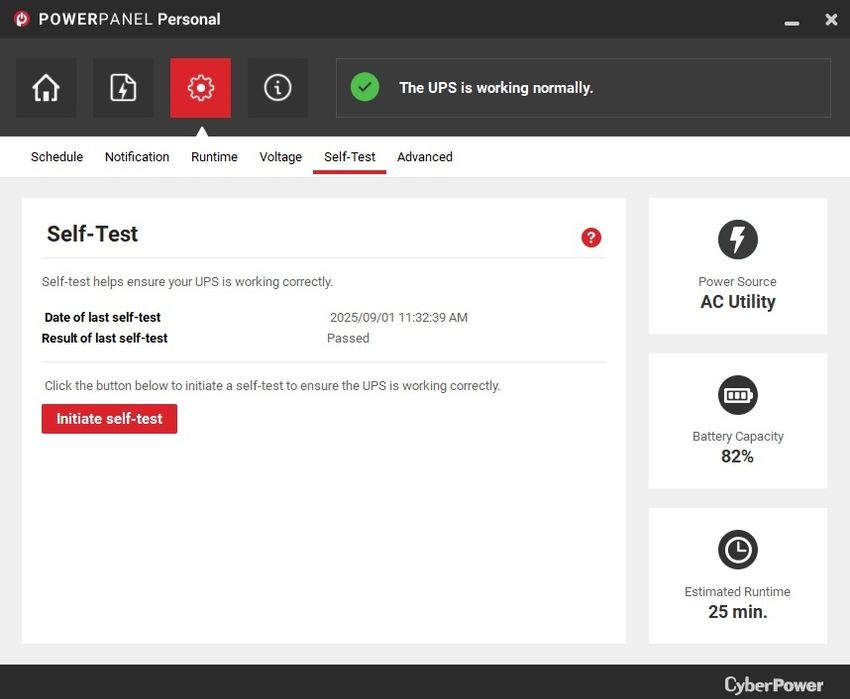Screen dimensions: 850x699
Task: Click the 'Self-Test' panel heading
Action: coord(92,234)
